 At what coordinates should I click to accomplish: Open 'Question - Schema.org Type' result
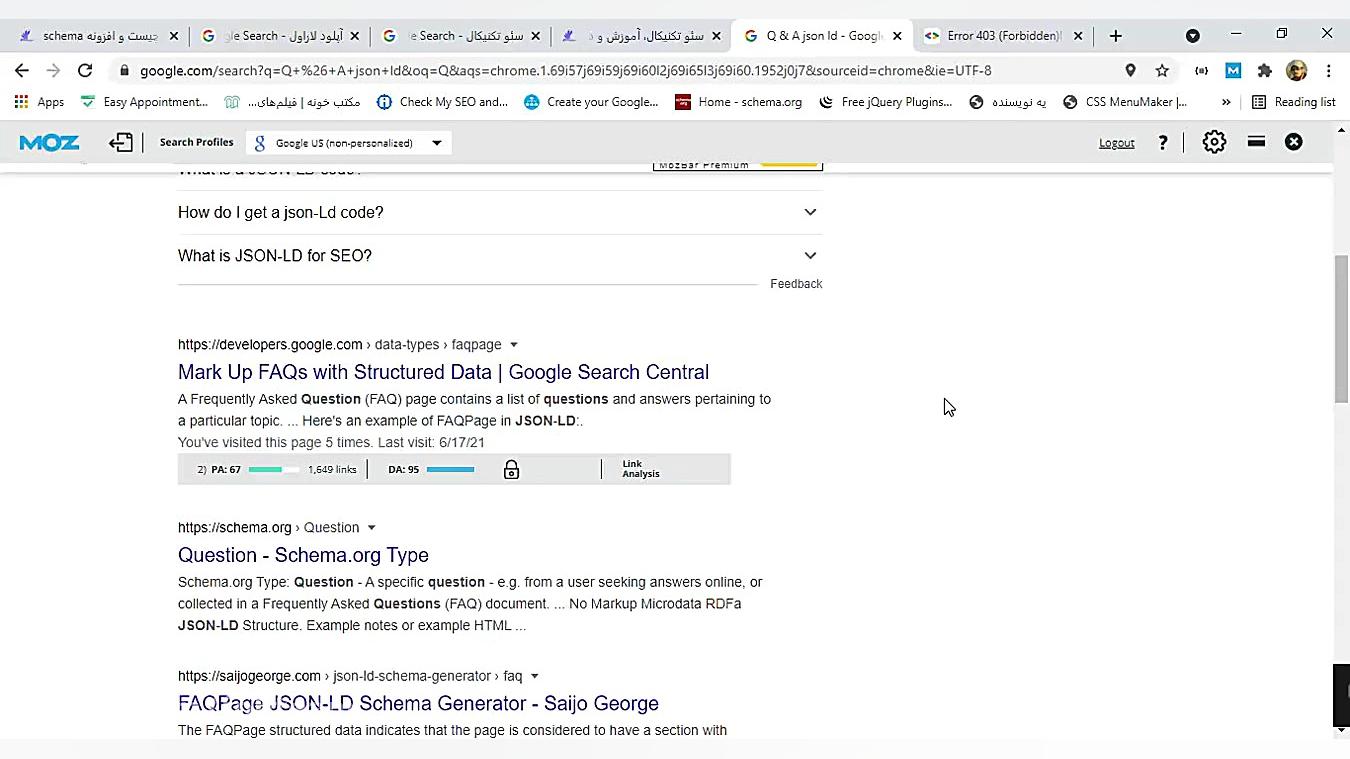point(303,555)
